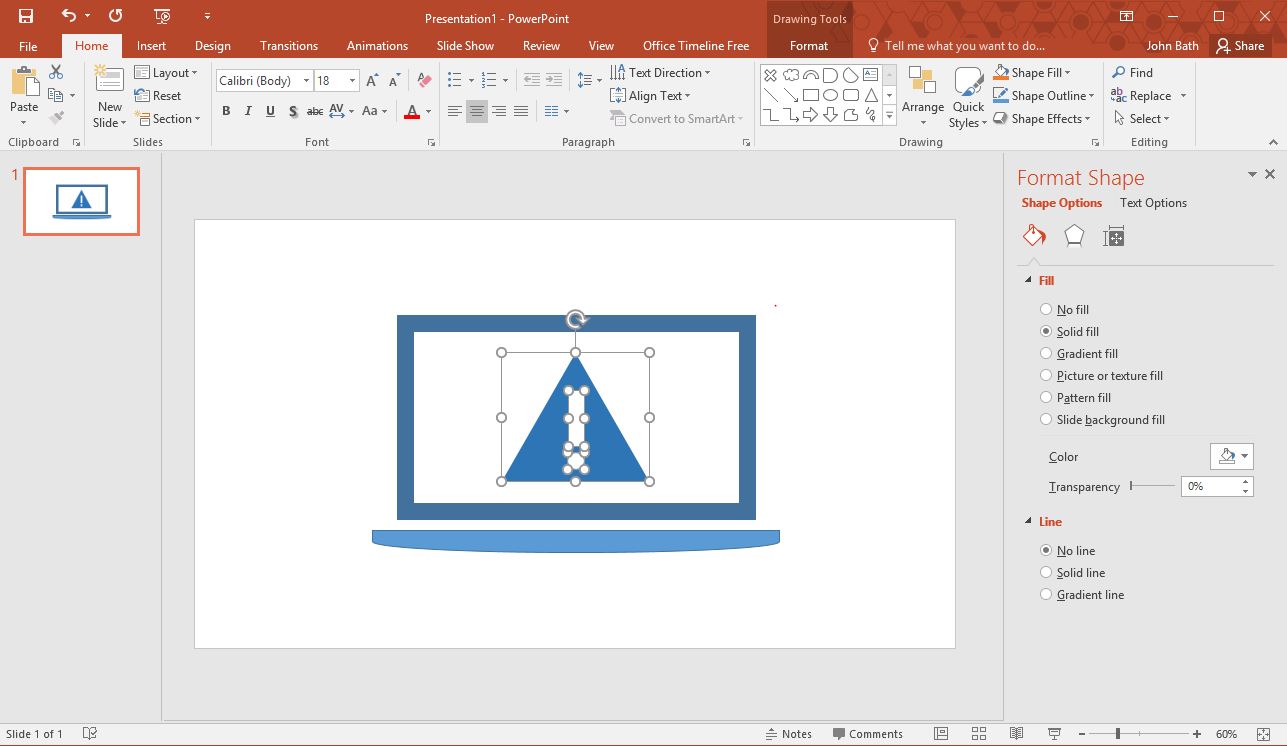This screenshot has height=746, width=1287.
Task: Open the font size dropdown
Action: tap(355, 80)
